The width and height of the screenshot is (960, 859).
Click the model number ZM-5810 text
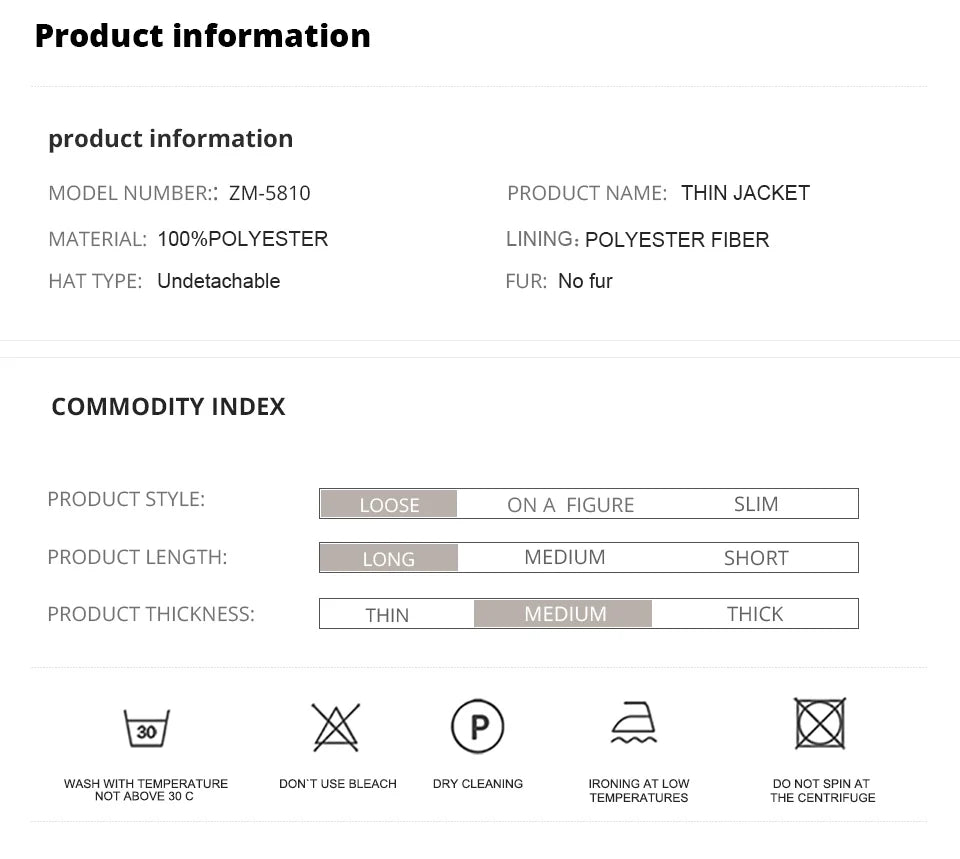click(x=270, y=193)
